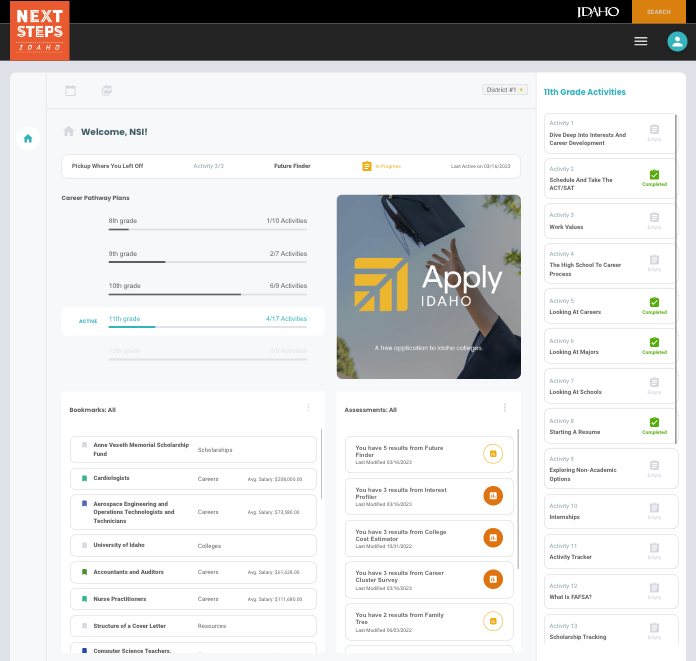Toggle bookmark flag for Accountants and Auditors
696x661 pixels.
pos(84,572)
